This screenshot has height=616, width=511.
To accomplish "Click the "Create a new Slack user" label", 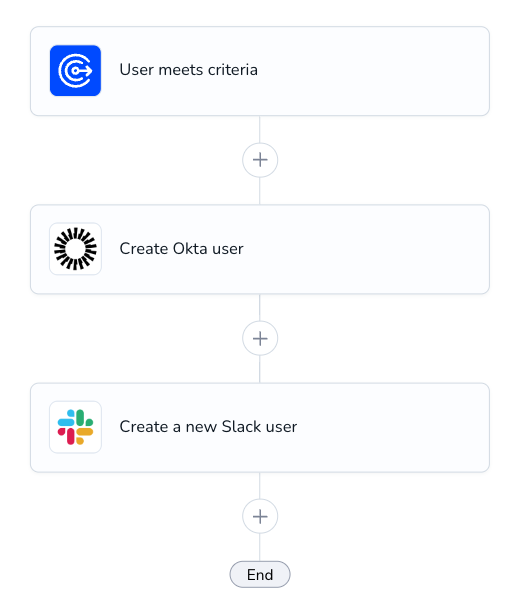I will [x=208, y=427].
